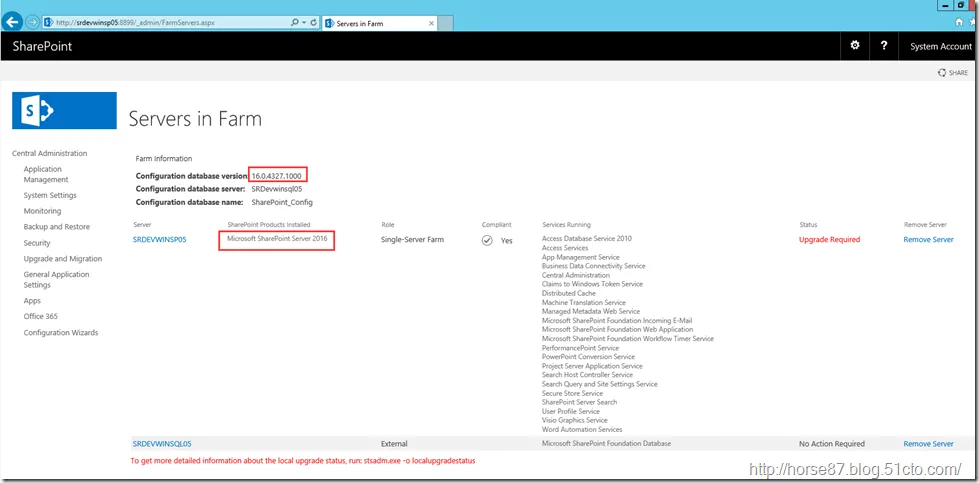Click the Upgrade Required status text
The image size is (979, 483).
pyautogui.click(x=829, y=240)
